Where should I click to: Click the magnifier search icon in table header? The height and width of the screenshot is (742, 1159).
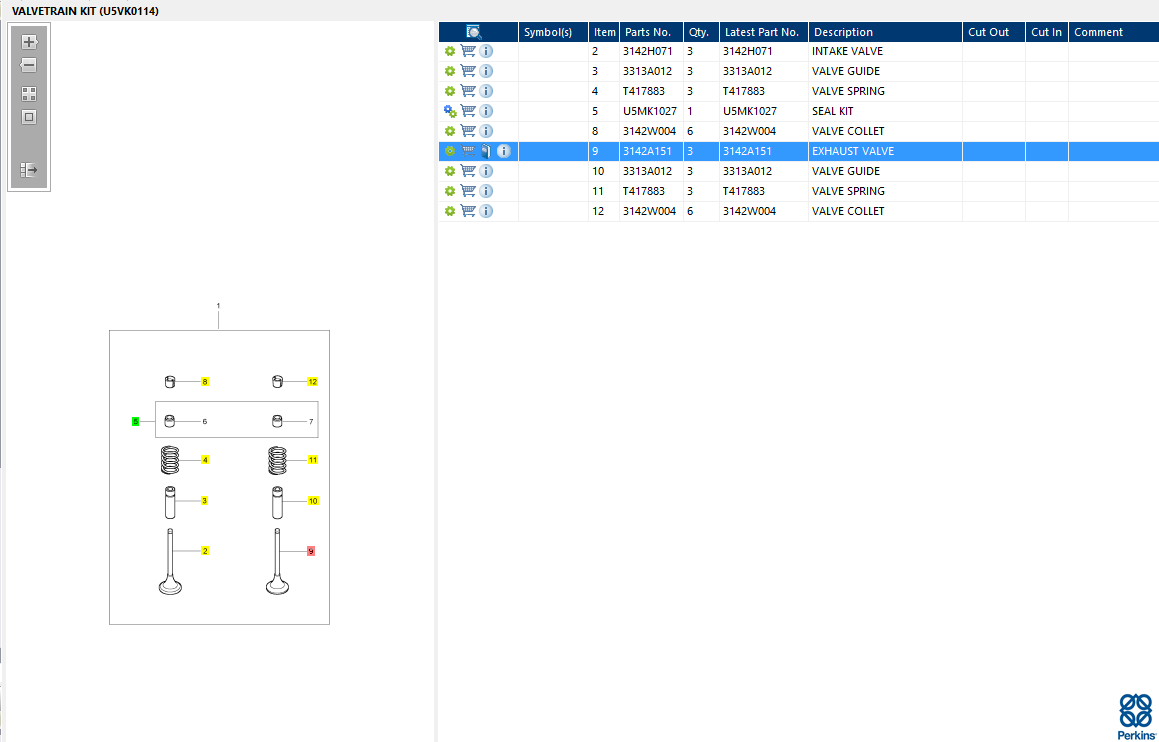click(x=474, y=32)
